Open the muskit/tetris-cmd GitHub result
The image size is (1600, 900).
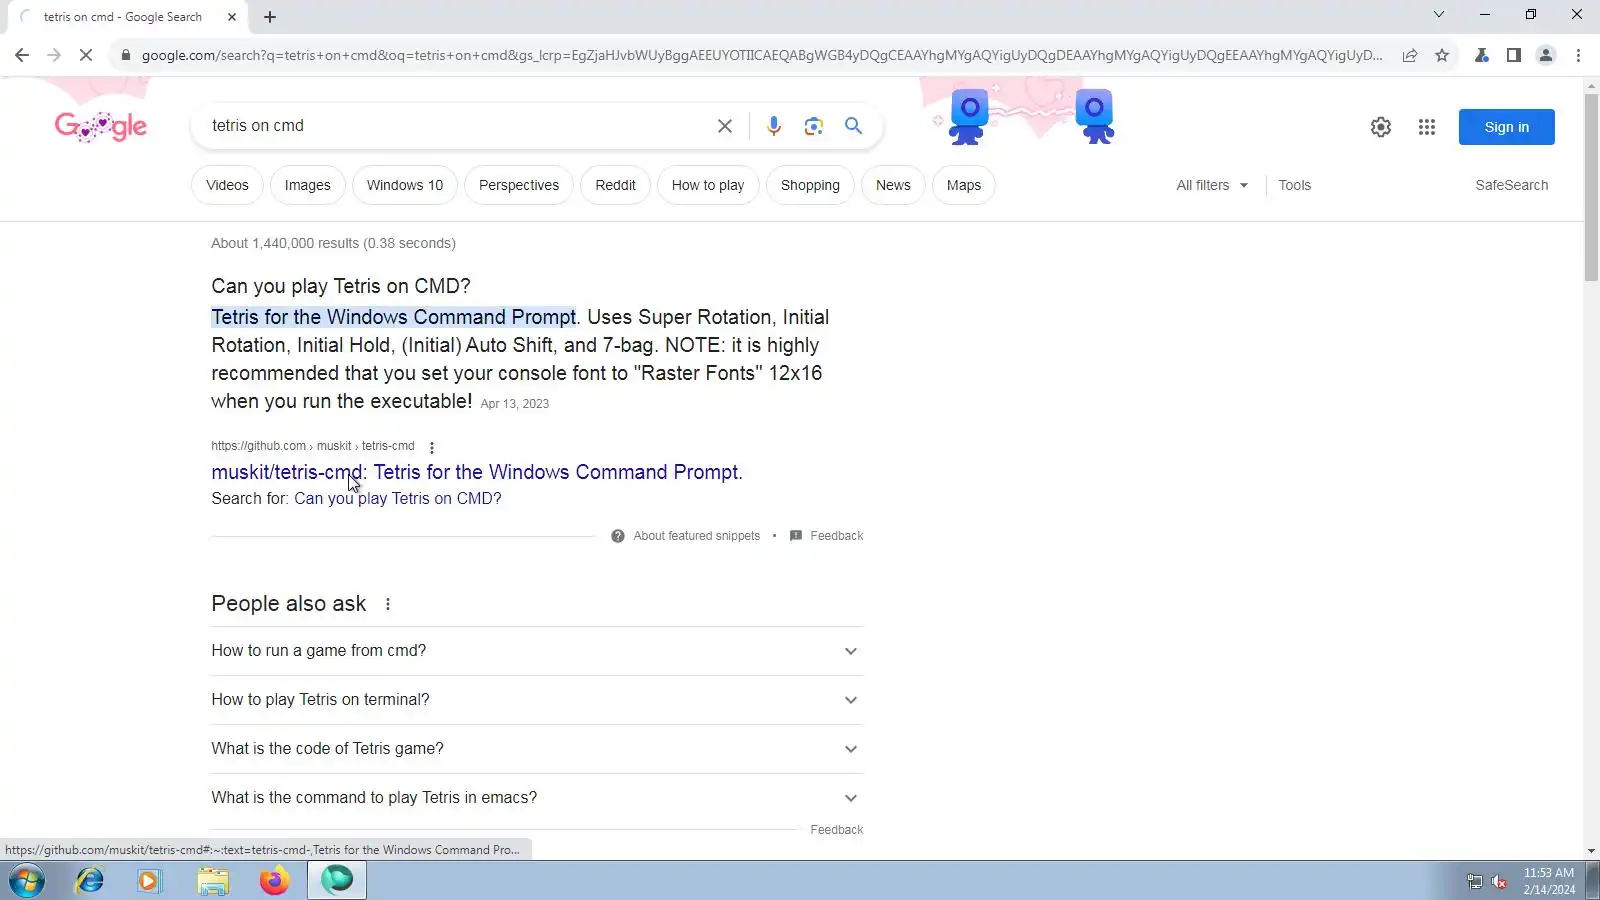pos(477,472)
